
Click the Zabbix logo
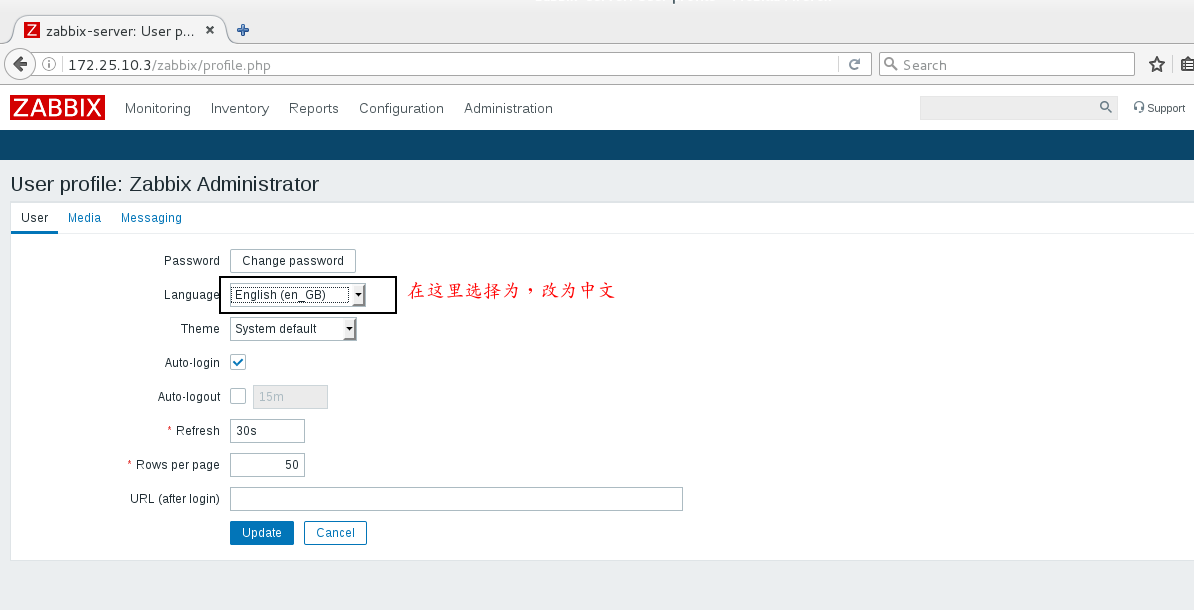(57, 107)
